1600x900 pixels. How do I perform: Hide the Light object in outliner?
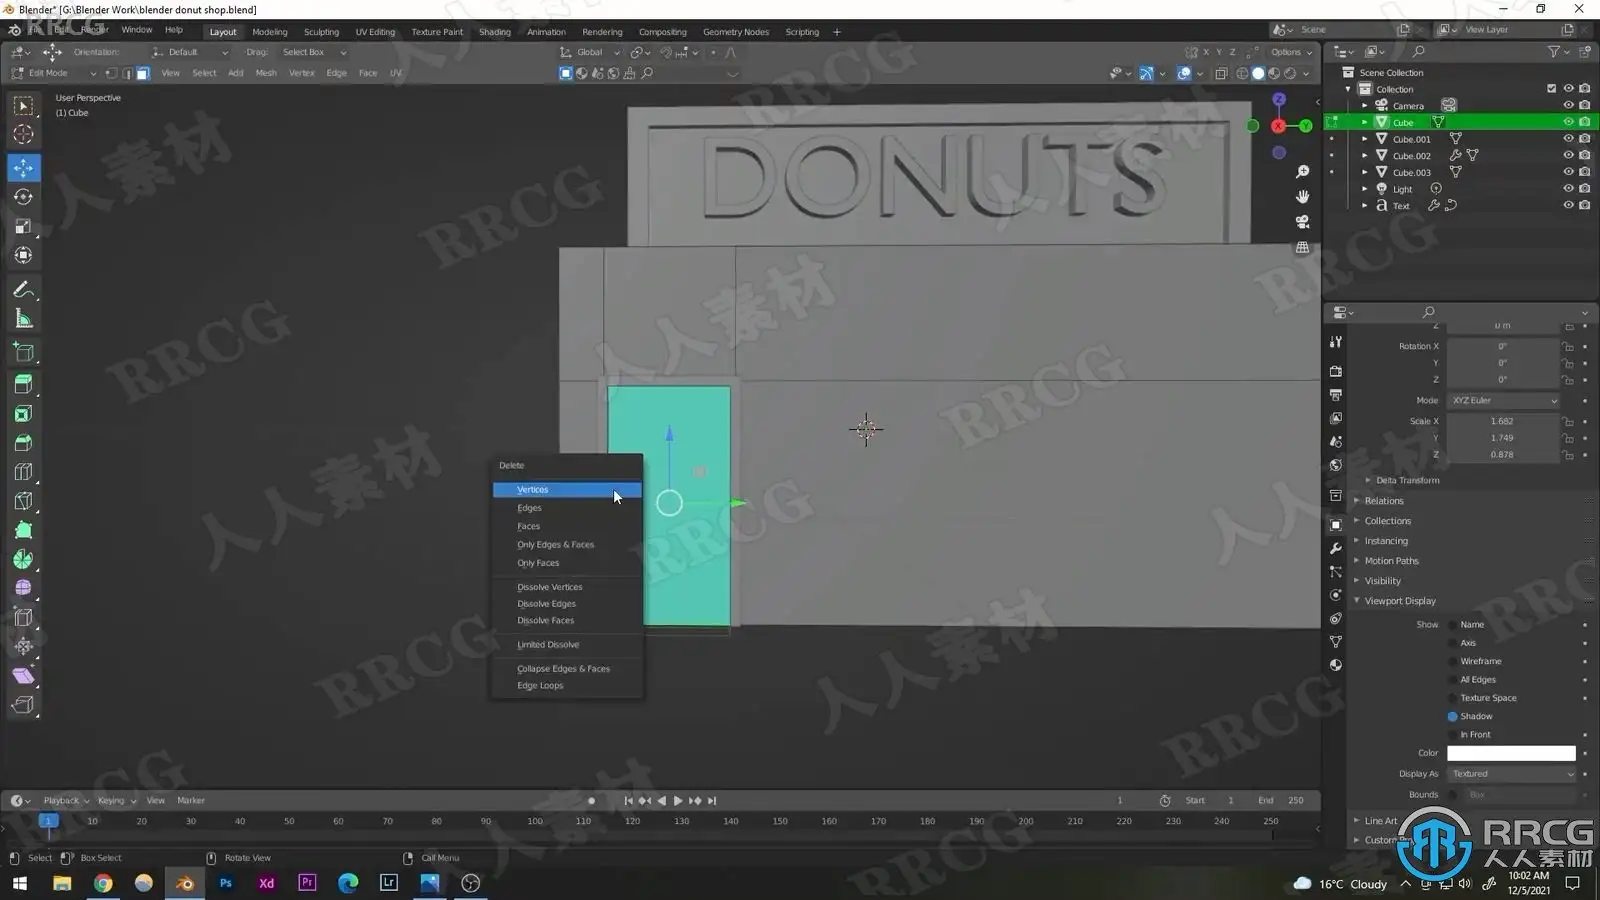[x=1568, y=189]
